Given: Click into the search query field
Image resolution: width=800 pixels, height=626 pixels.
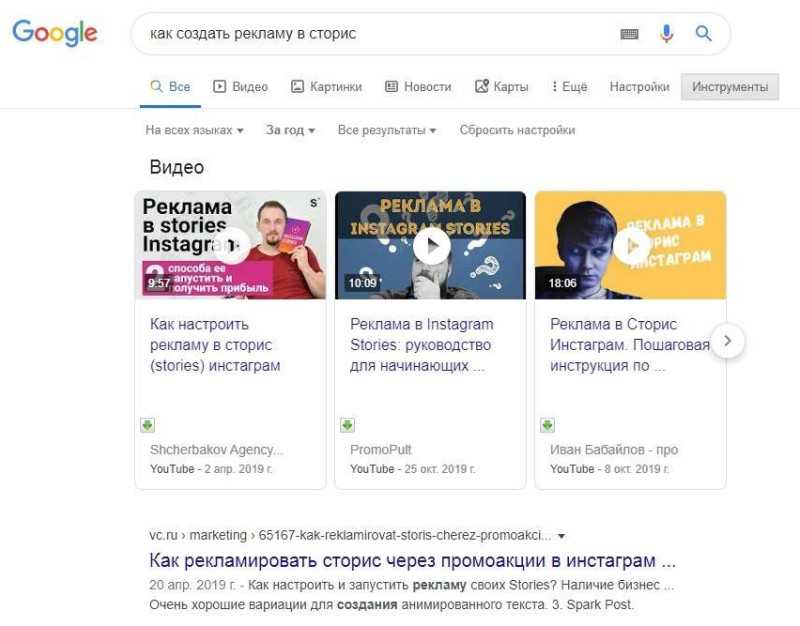Looking at the screenshot, I should point(378,34).
